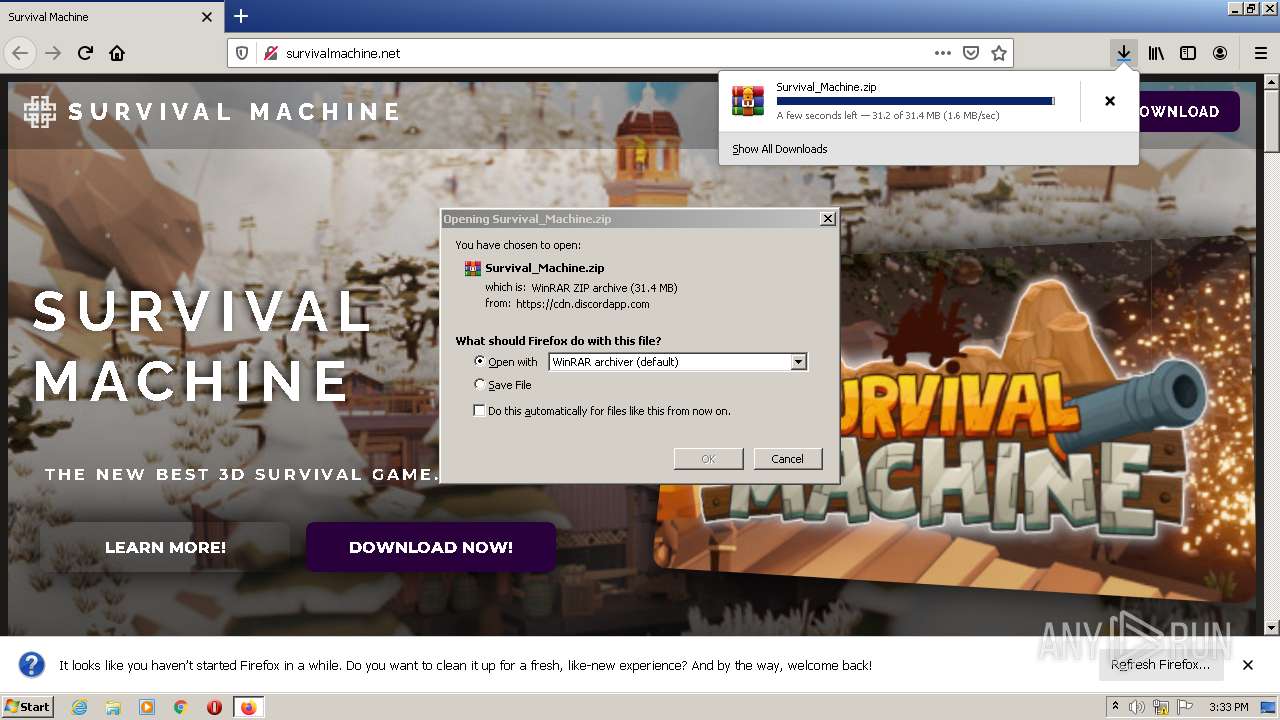Show sidebars icon in toolbar
1280x720 pixels.
(x=1188, y=53)
